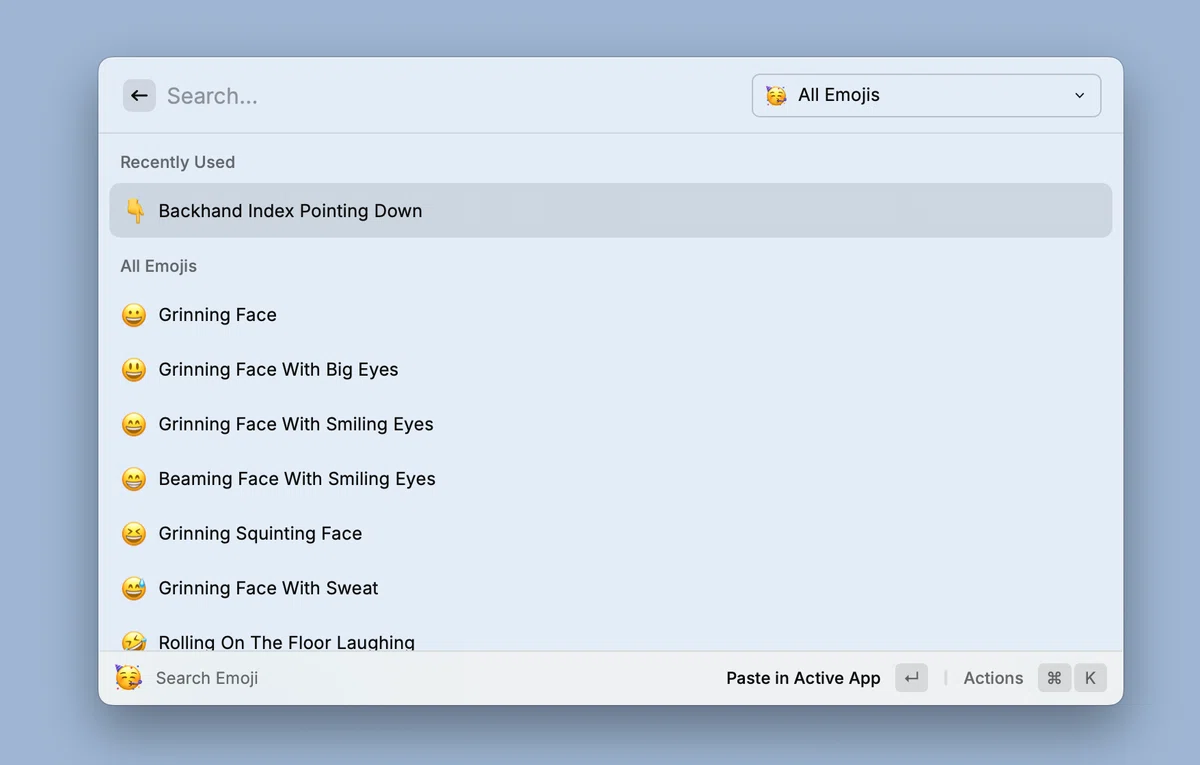The width and height of the screenshot is (1200, 765).
Task: Click the Grinning Face With Smiling Eyes emoji
Action: 134,424
